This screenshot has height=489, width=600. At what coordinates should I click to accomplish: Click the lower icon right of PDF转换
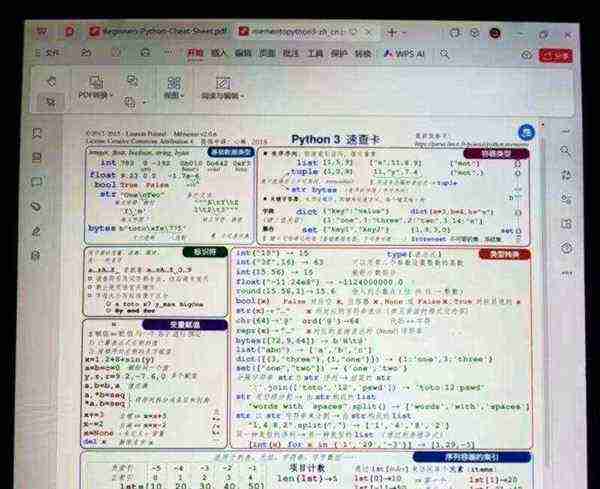[130, 102]
